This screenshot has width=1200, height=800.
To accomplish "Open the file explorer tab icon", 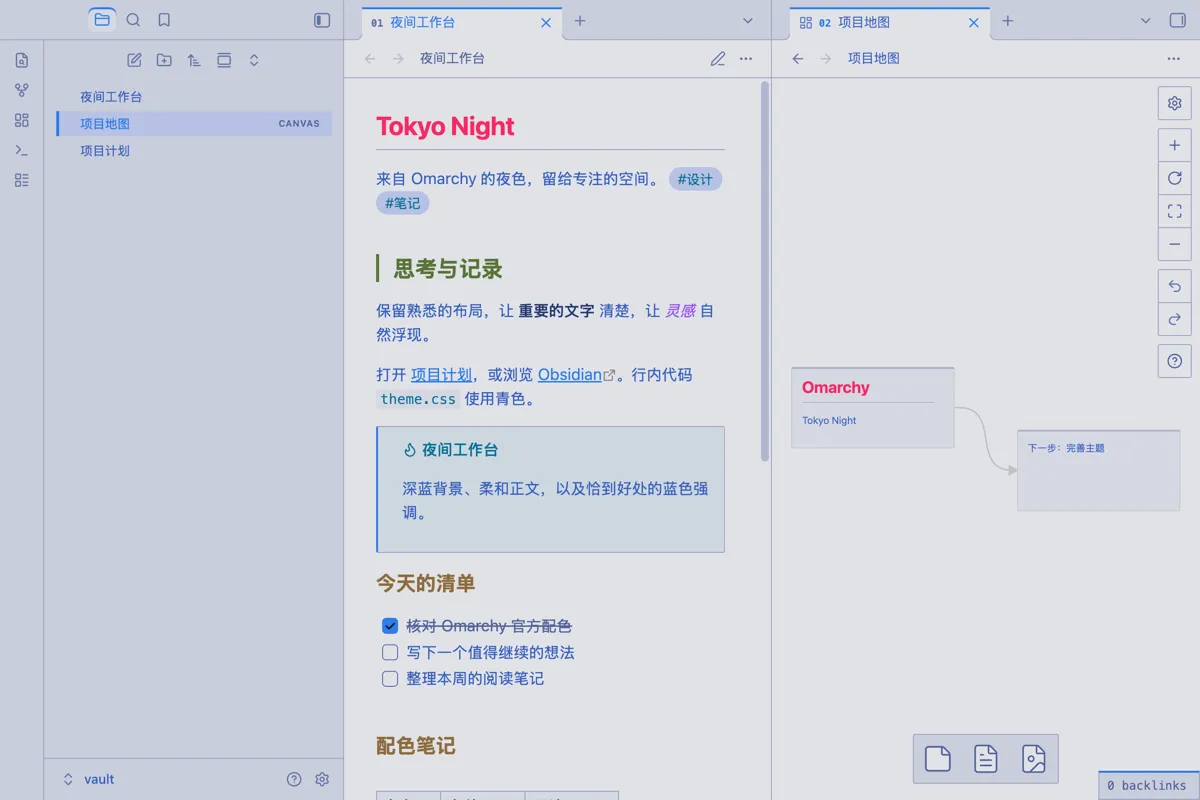I will (102, 20).
